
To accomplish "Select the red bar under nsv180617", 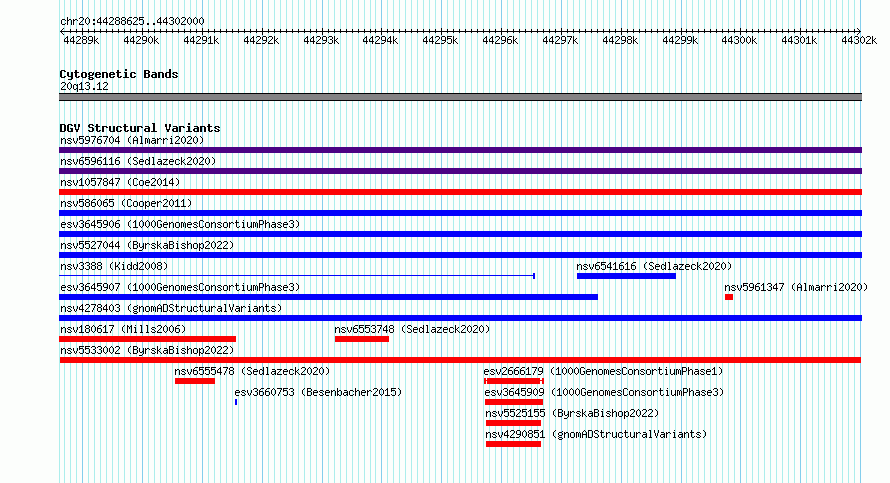I will pyautogui.click(x=148, y=339).
